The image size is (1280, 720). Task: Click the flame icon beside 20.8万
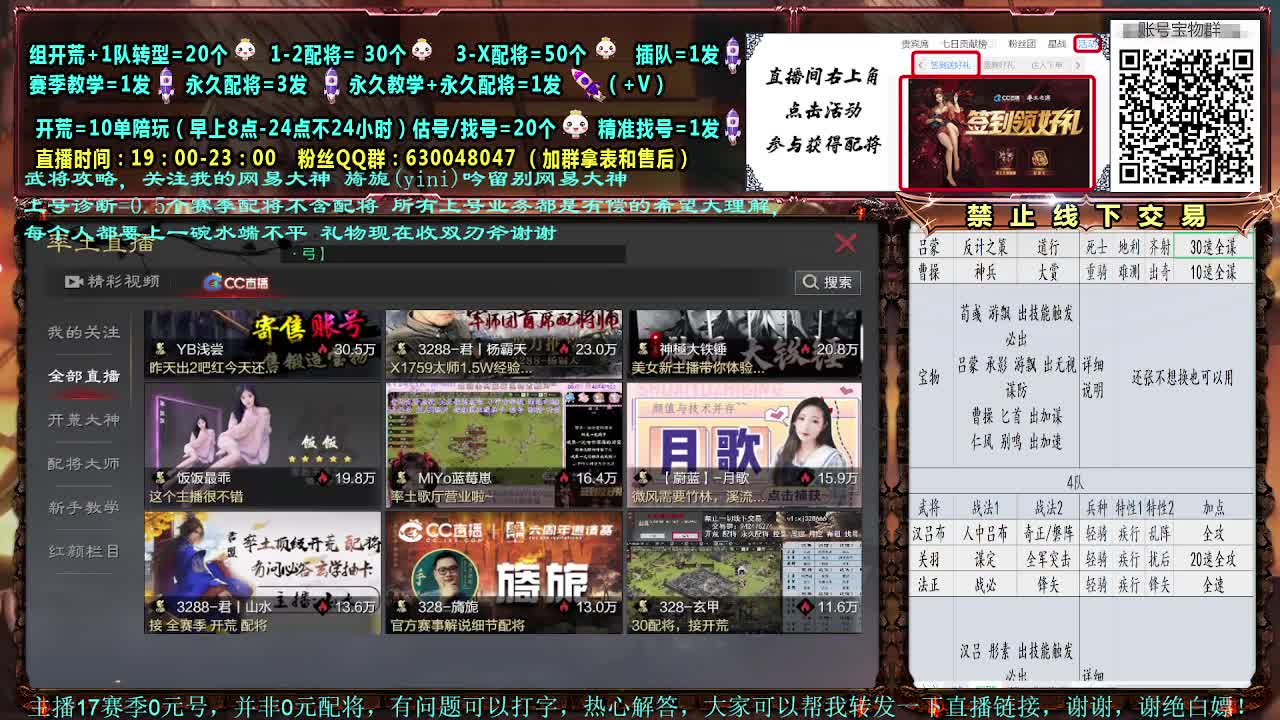pyautogui.click(x=806, y=350)
